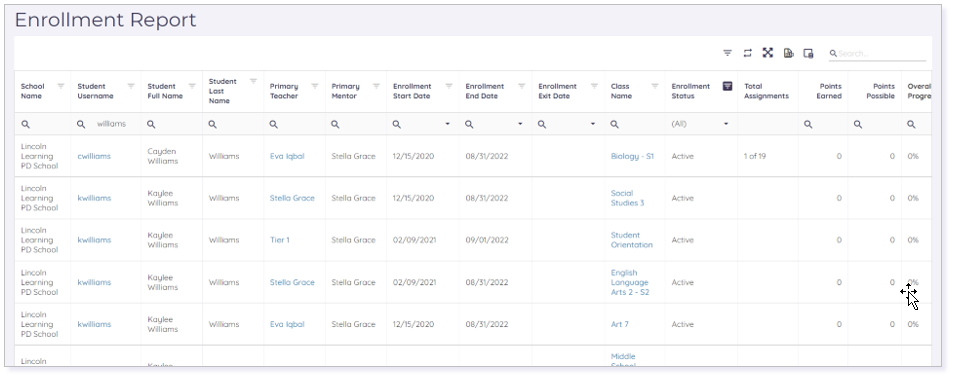Open the filter builder icon in the toolbar

tap(727, 53)
